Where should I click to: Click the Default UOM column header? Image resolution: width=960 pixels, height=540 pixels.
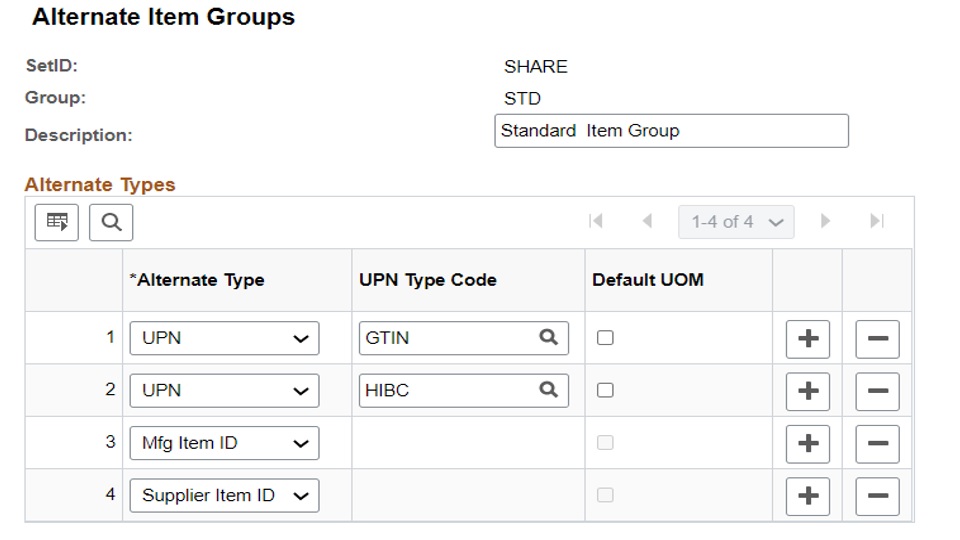pos(648,280)
